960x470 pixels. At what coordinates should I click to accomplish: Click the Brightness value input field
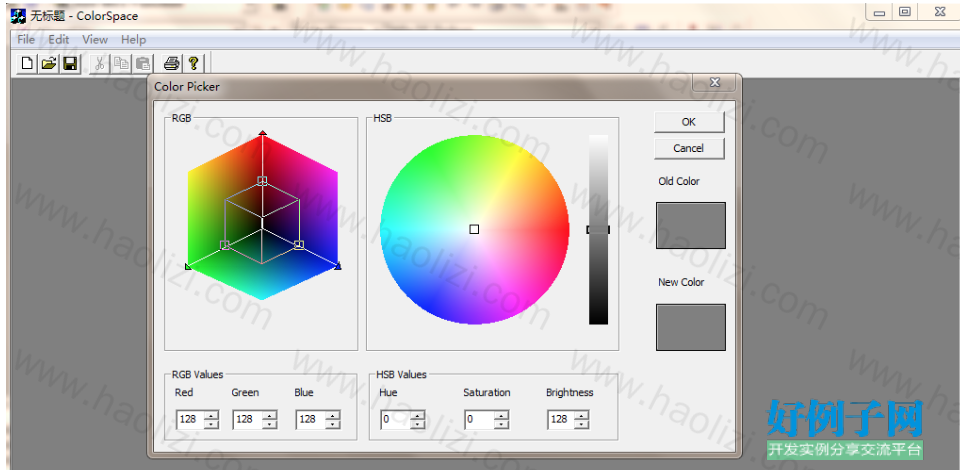click(561, 419)
